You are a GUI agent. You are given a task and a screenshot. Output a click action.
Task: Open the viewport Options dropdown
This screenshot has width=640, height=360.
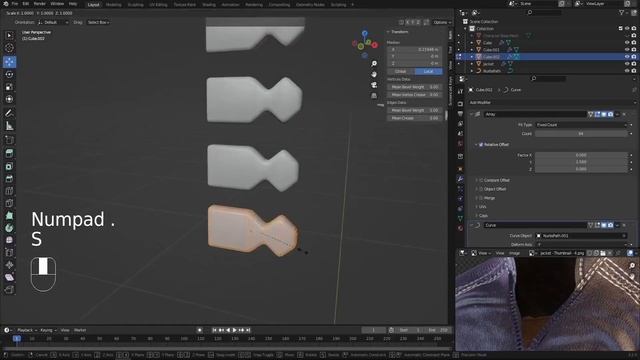(442, 22)
